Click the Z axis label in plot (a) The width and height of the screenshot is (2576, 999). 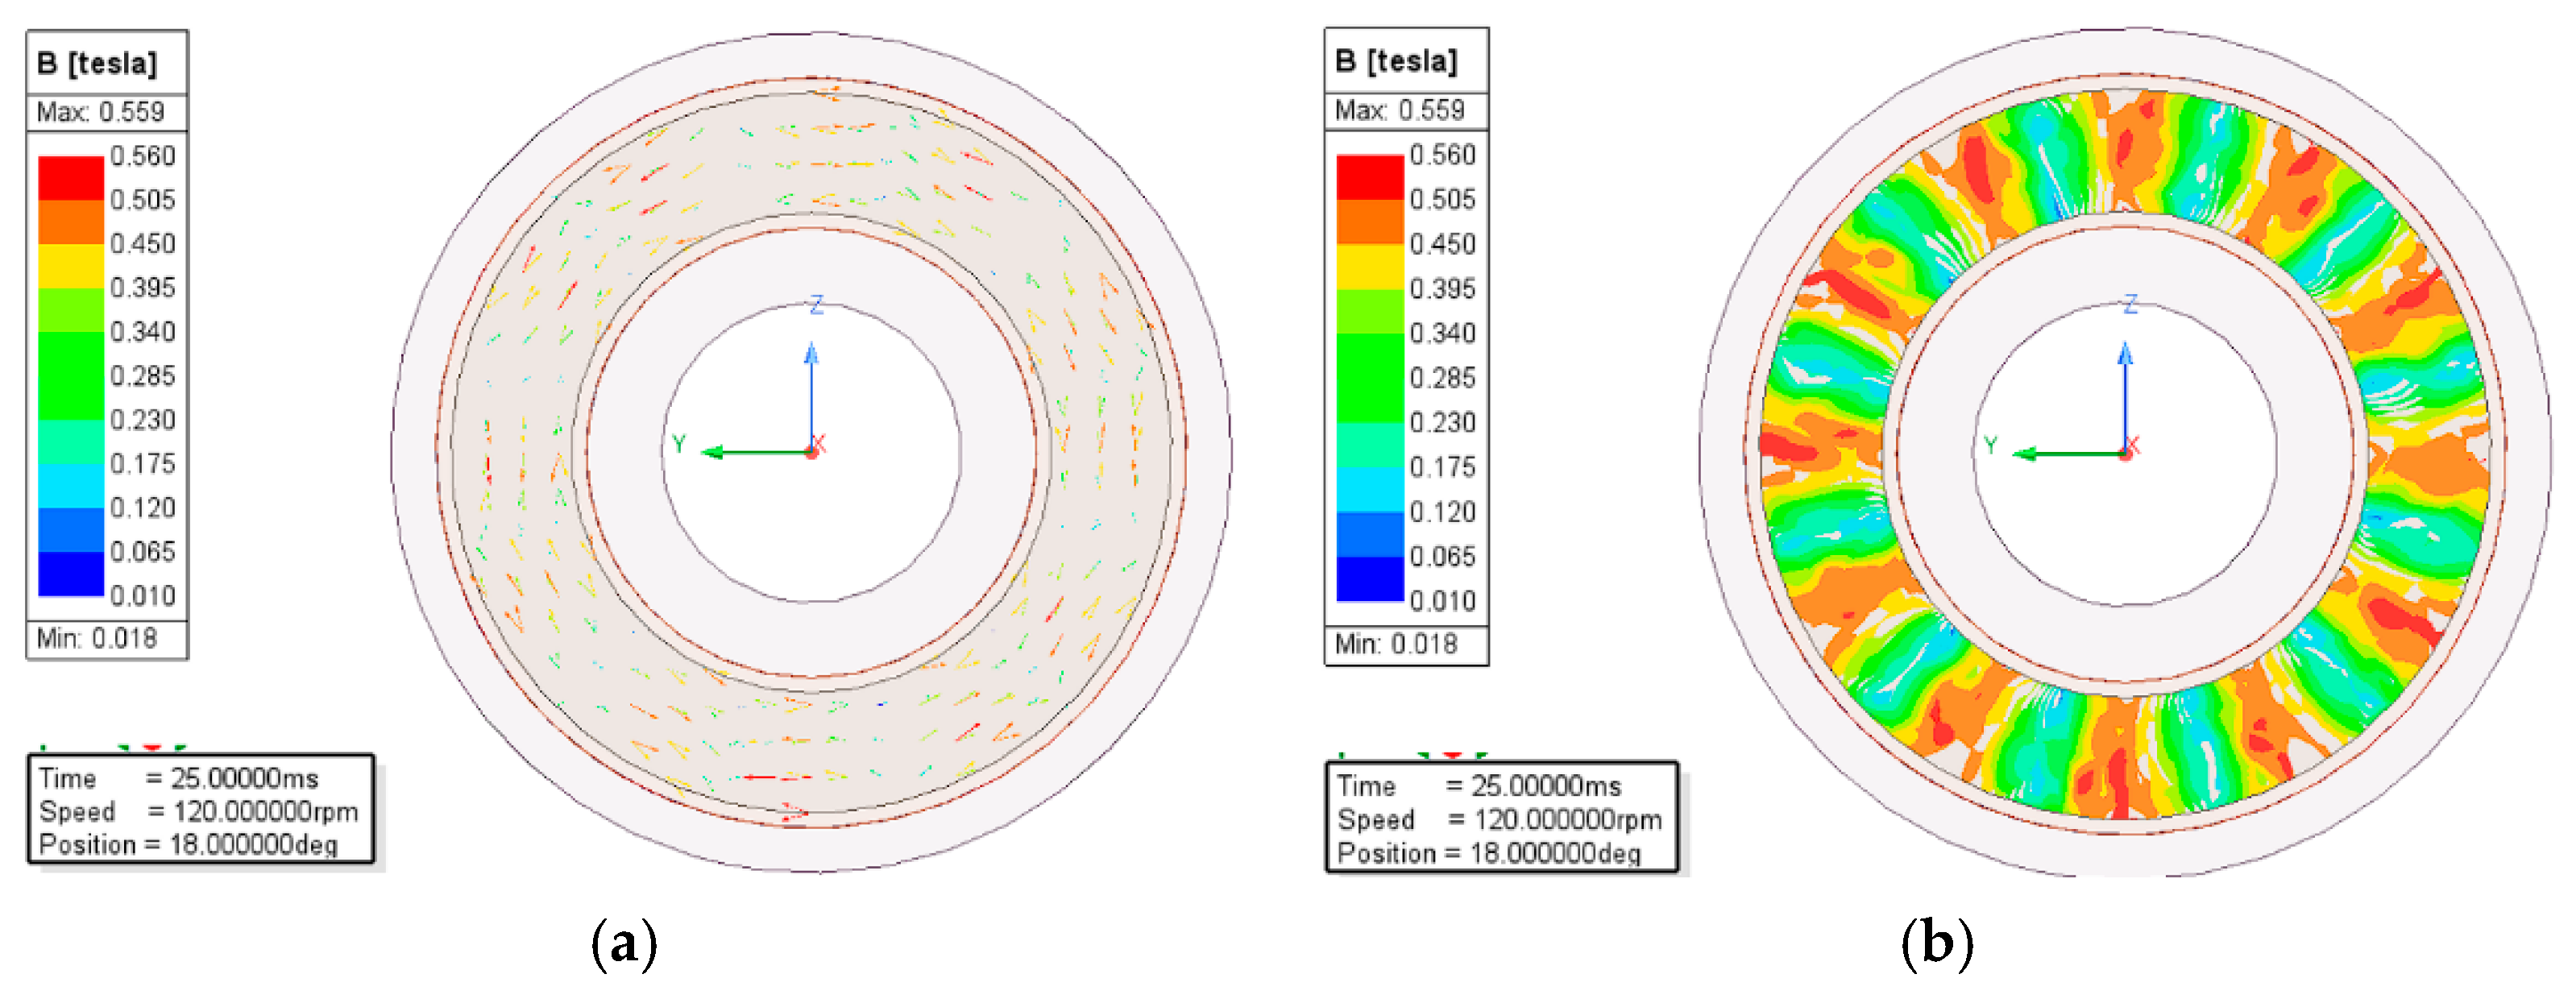pos(816,305)
